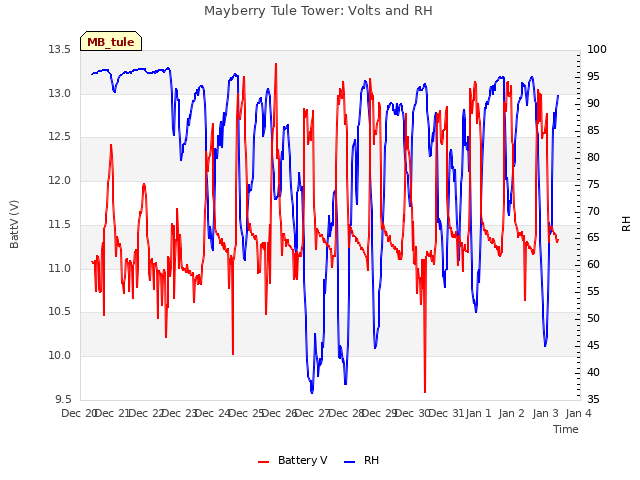This screenshot has width=640, height=480.
Task: Click the 12.0 left axis value
Action: click(60, 180)
